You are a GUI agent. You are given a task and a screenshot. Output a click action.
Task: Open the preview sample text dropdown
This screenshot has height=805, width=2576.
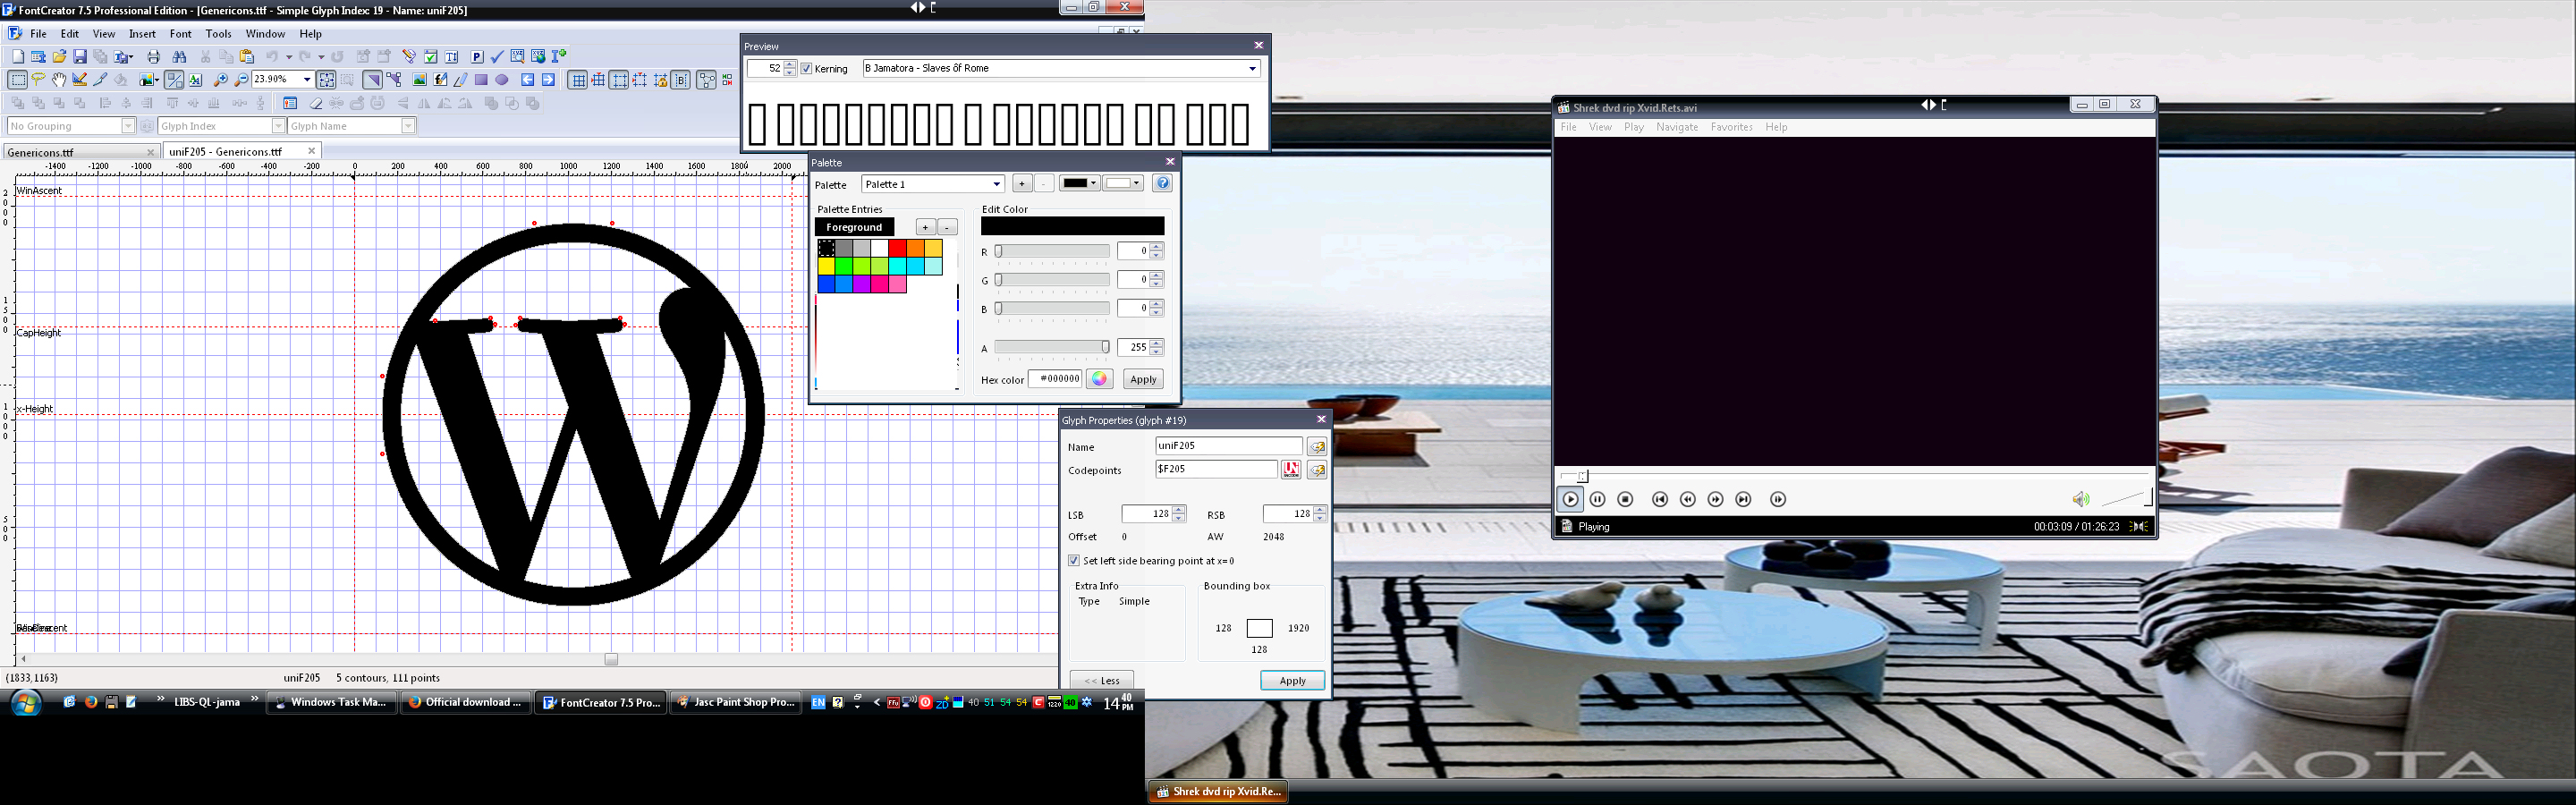pyautogui.click(x=1253, y=68)
